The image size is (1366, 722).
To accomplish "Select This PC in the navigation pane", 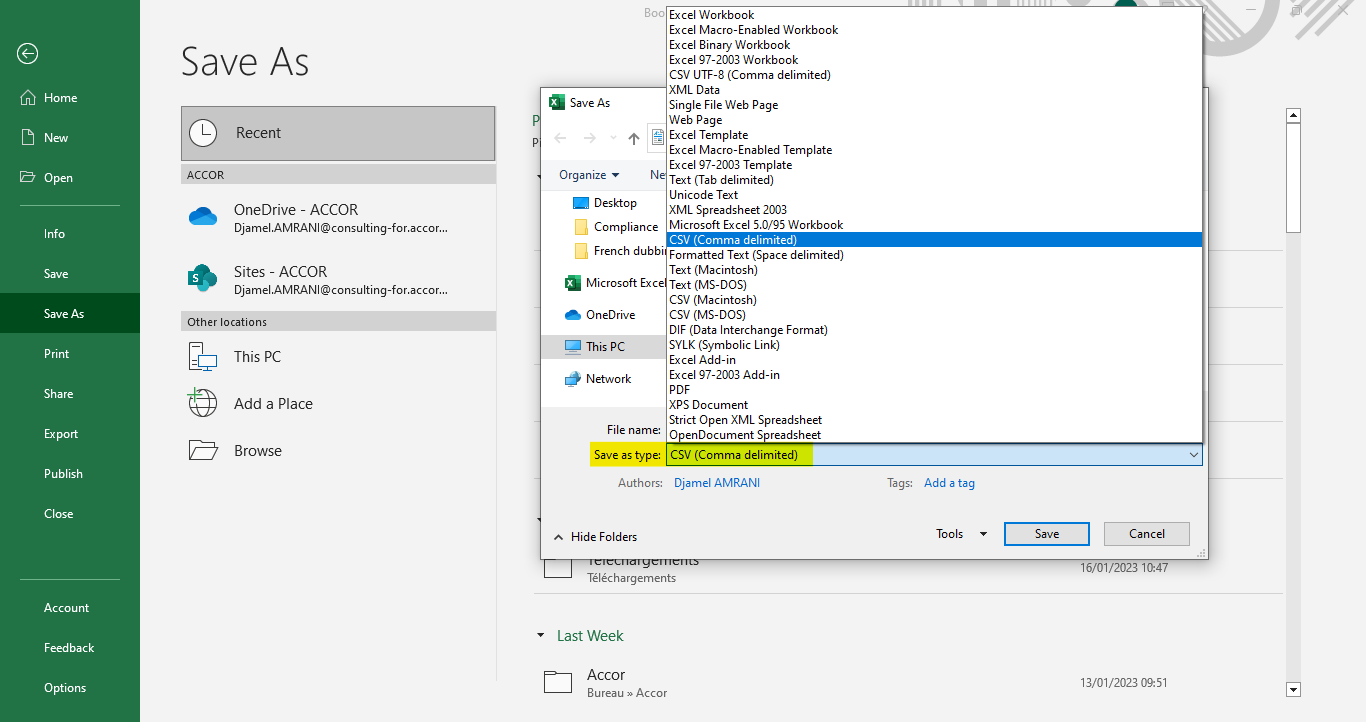I will pyautogui.click(x=603, y=347).
